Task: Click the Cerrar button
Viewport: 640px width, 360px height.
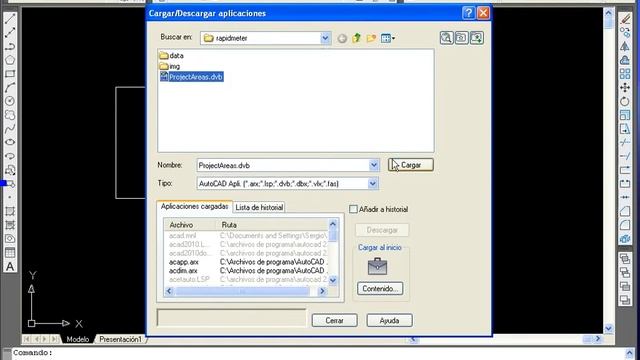Action: [x=334, y=320]
